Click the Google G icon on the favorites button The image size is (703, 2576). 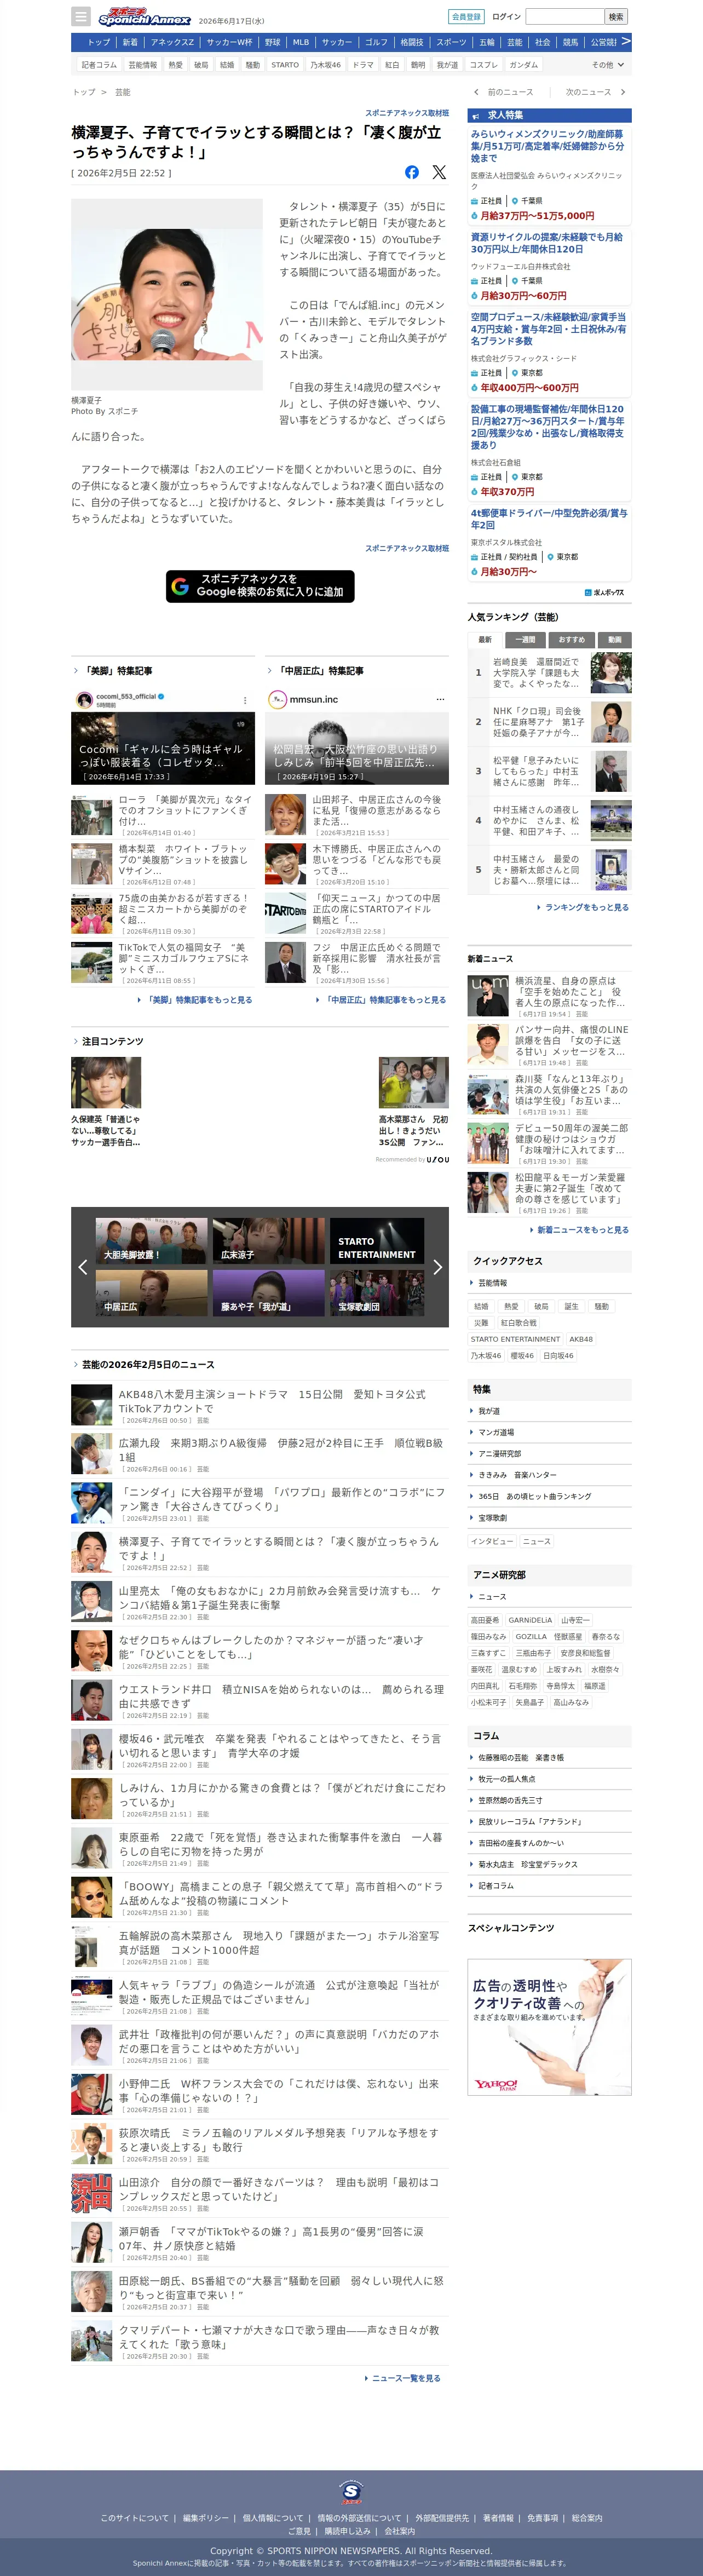coord(180,586)
